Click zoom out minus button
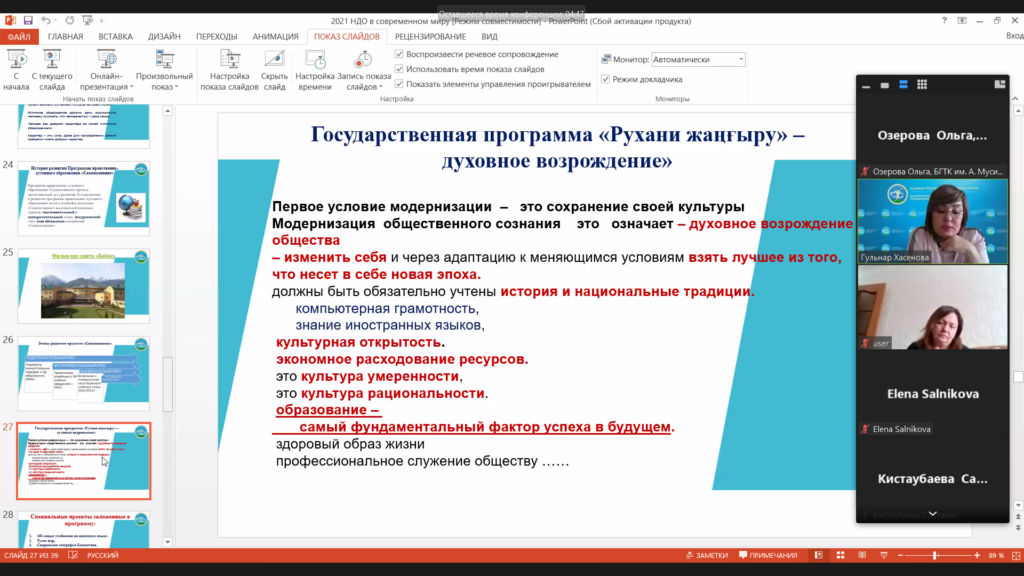The width and height of the screenshot is (1024, 576). pyautogui.click(x=901, y=555)
